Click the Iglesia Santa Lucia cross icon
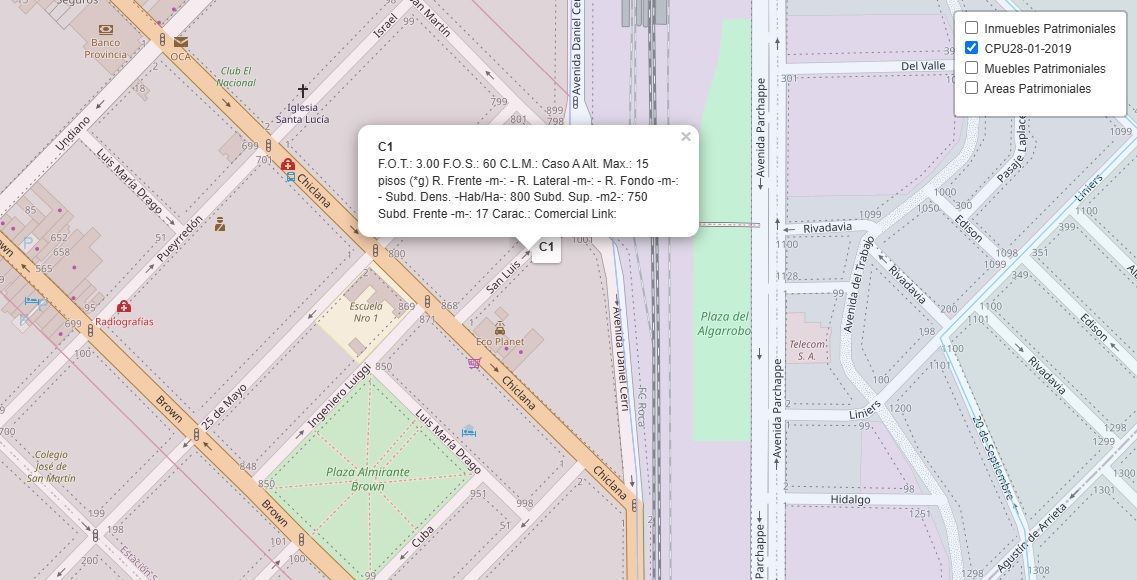Screen dimensions: 1137x580 302,91
